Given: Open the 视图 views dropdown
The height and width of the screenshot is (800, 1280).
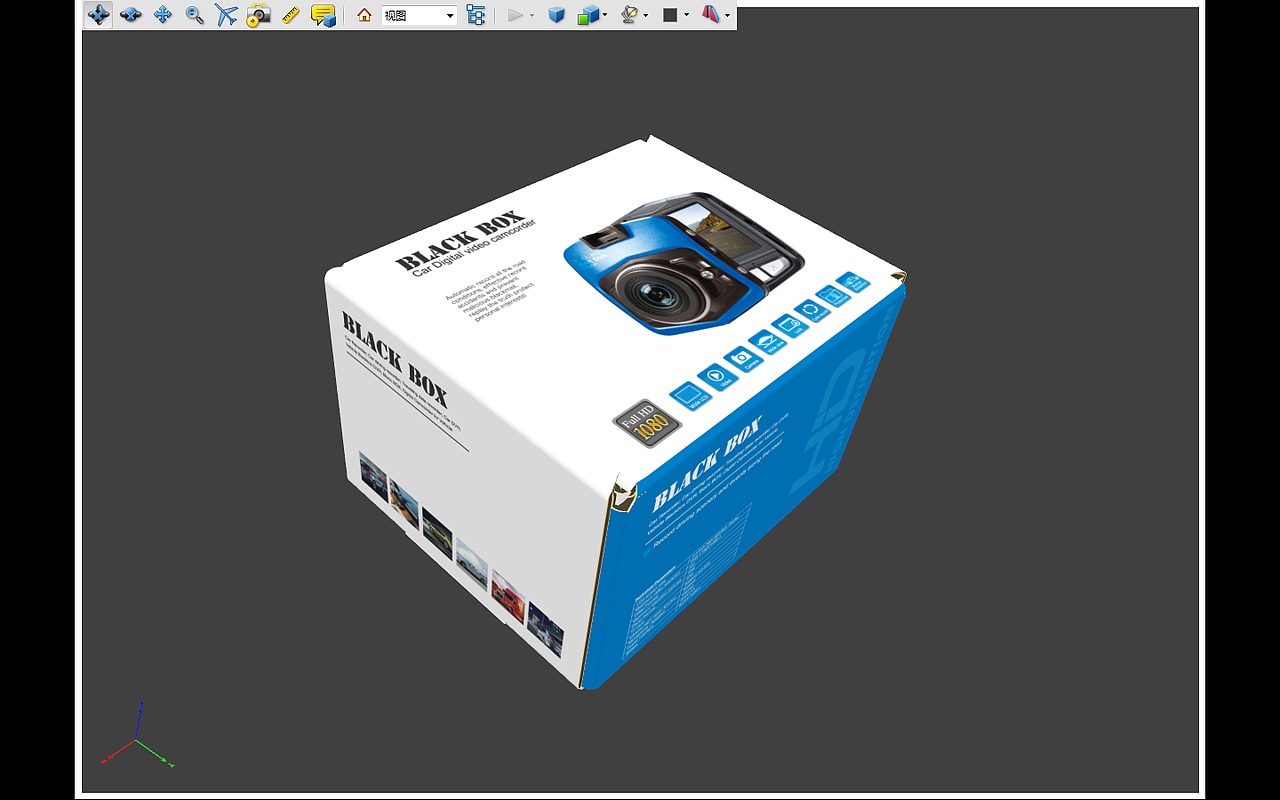Looking at the screenshot, I should click(420, 15).
